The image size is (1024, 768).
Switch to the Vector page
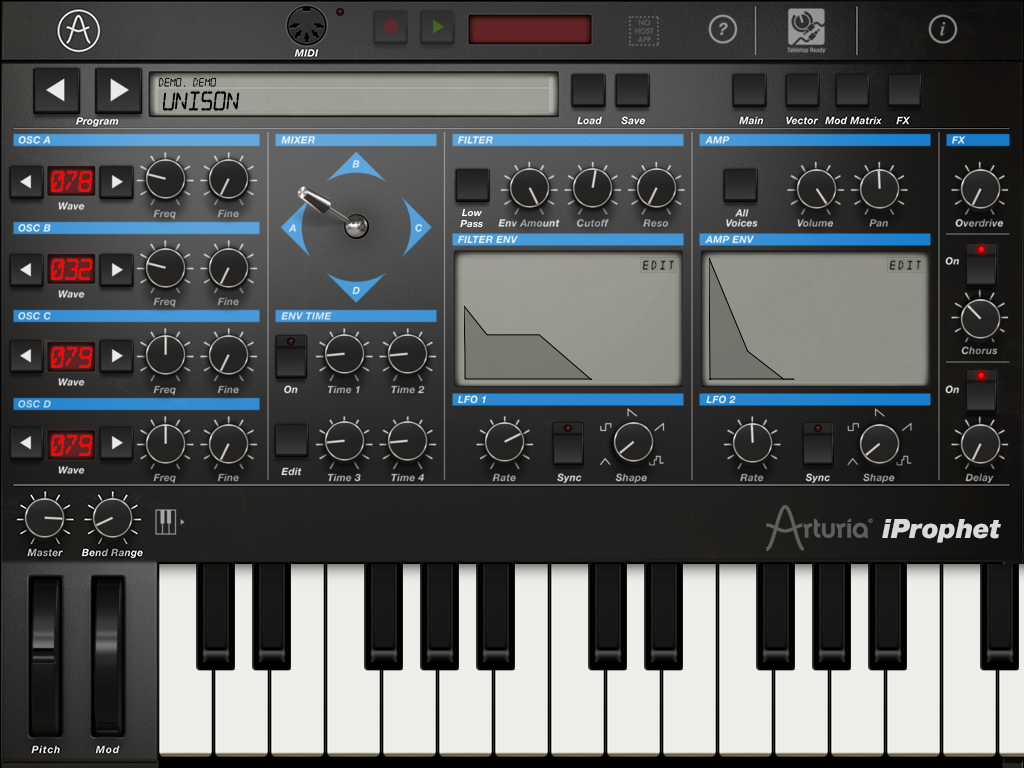[802, 90]
